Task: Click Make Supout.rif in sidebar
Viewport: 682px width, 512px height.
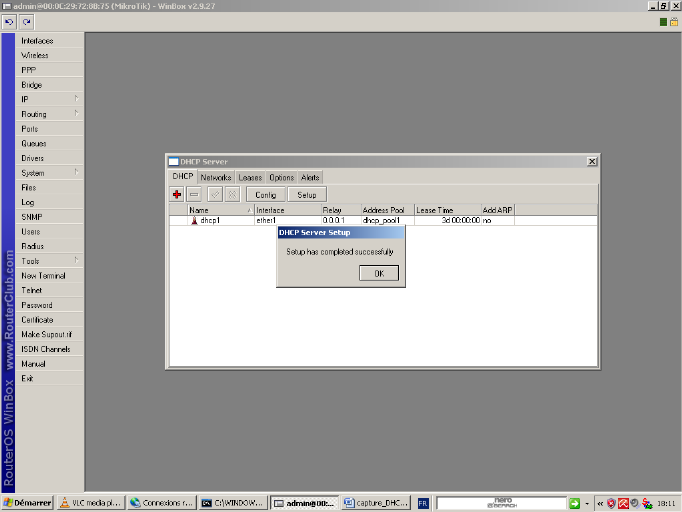Action: (x=49, y=335)
